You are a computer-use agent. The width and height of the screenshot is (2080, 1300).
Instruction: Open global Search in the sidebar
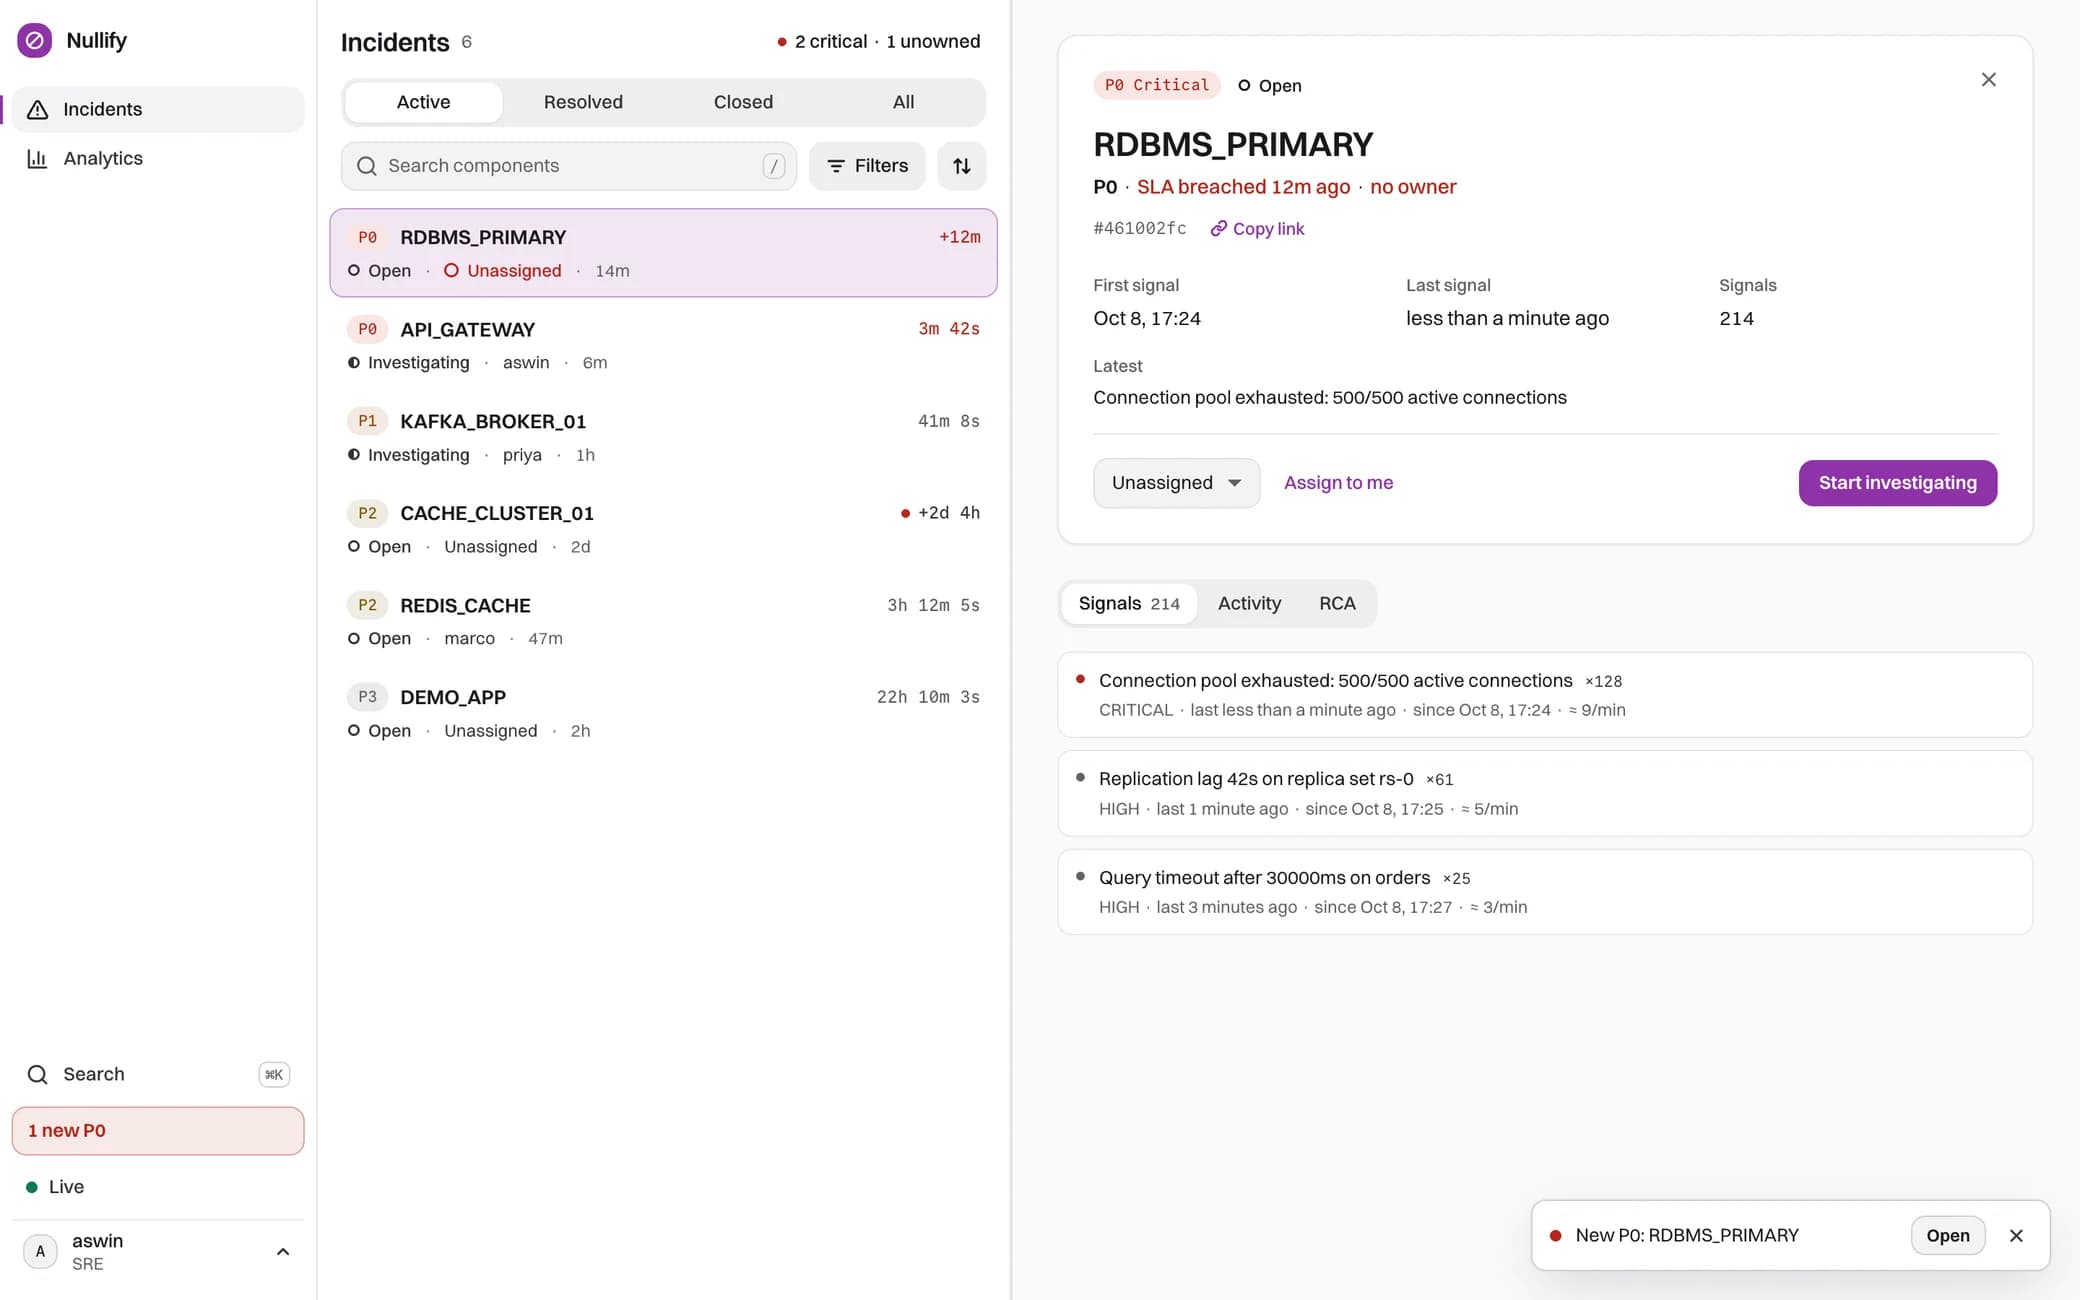click(x=158, y=1074)
